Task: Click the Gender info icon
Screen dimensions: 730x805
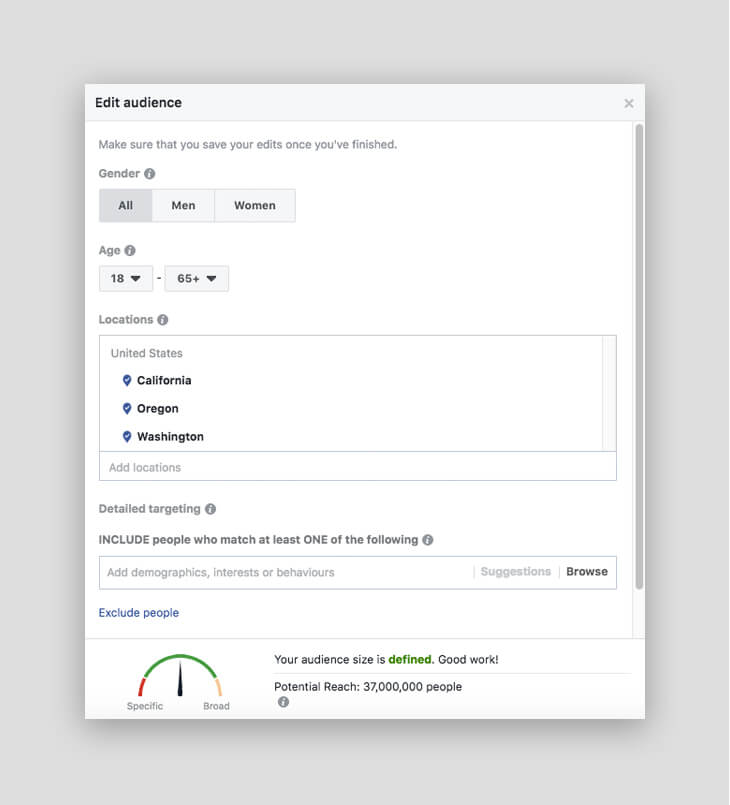Action: [149, 174]
